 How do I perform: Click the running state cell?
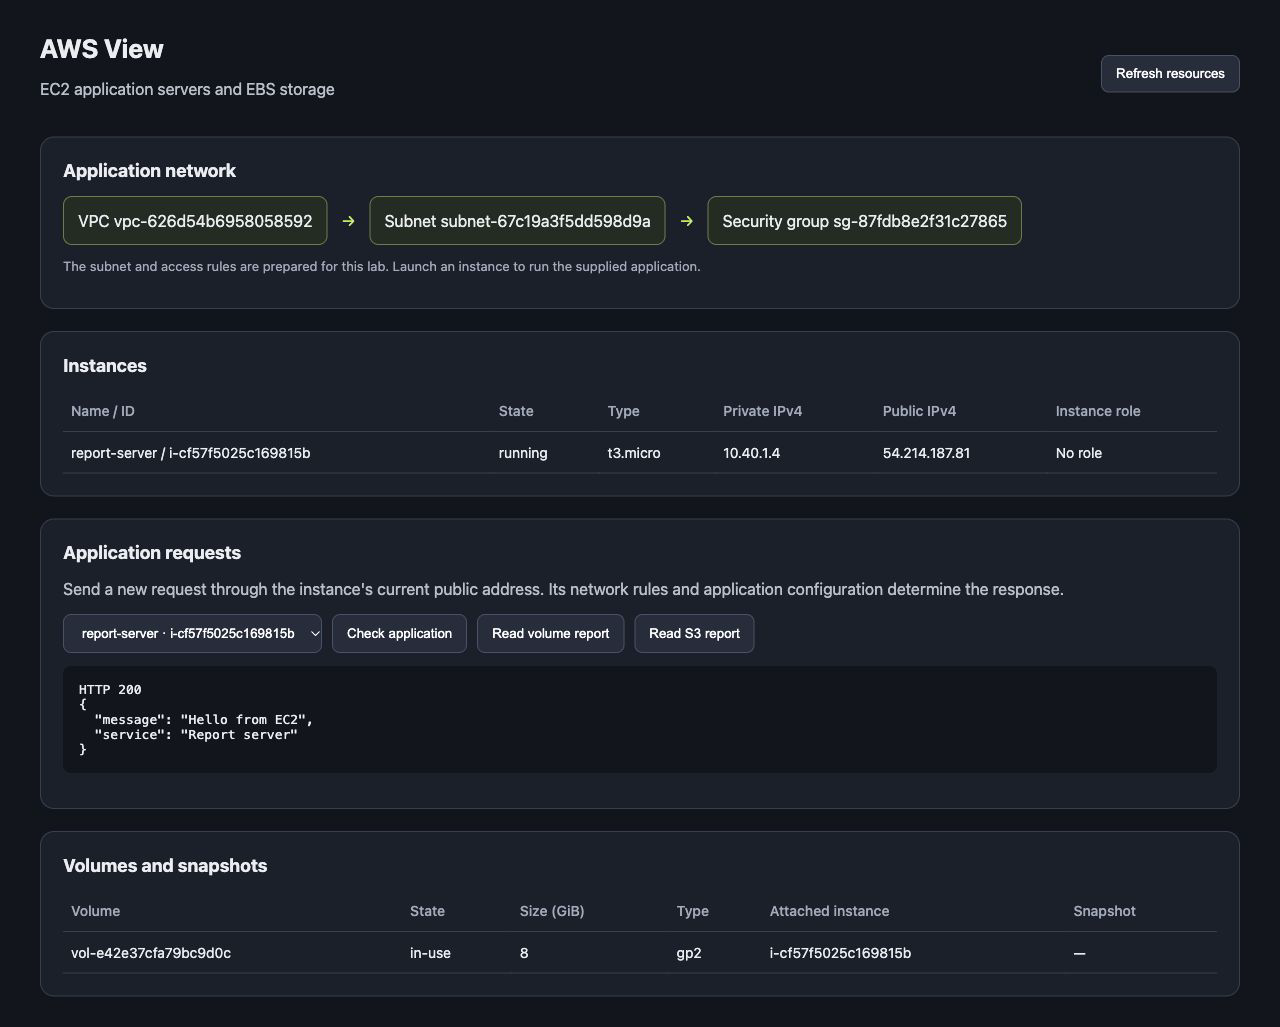tap(523, 453)
